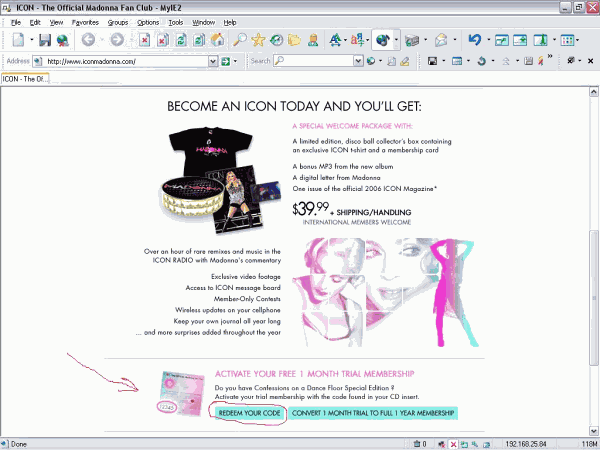
Task: Click the blue Undo arrow icon
Action: pyautogui.click(x=474, y=39)
